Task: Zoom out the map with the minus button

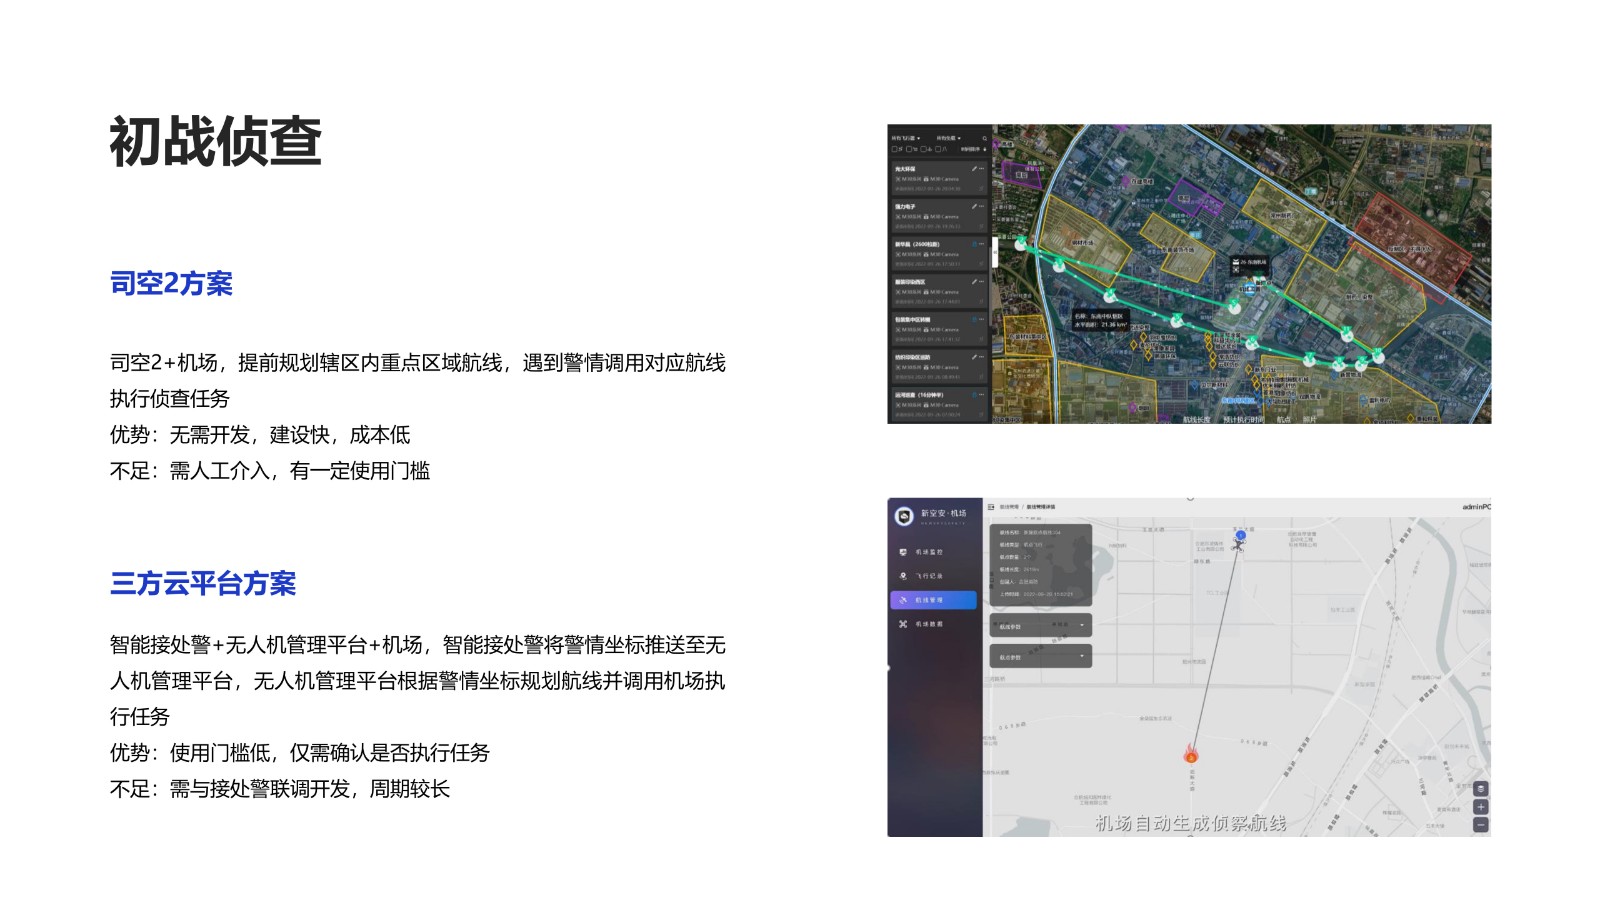Action: click(x=1481, y=825)
